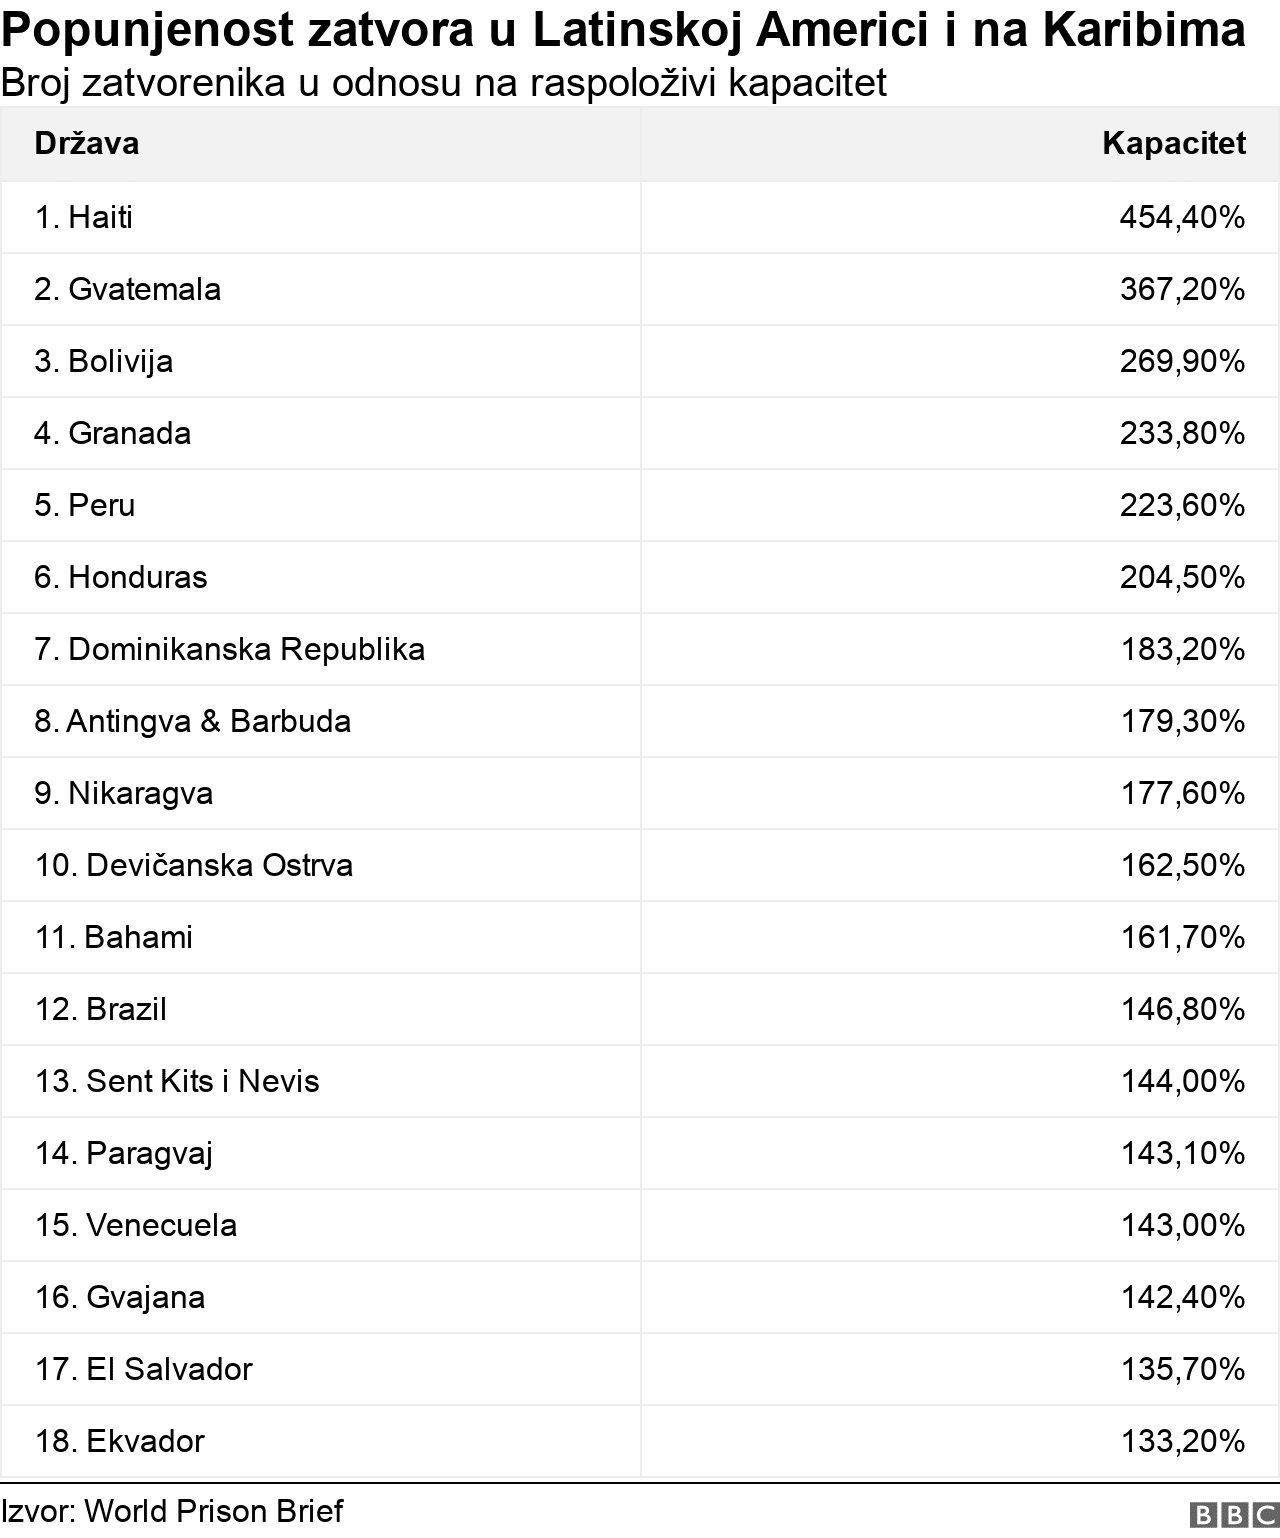1280x1538 pixels.
Task: Click Dominikanska Republika in the table
Action: pyautogui.click(x=230, y=649)
